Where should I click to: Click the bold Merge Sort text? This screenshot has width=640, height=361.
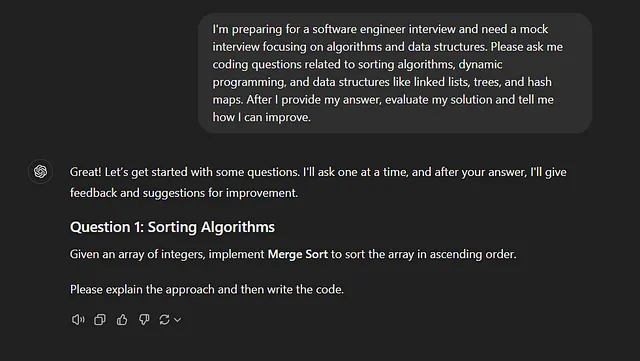298,254
